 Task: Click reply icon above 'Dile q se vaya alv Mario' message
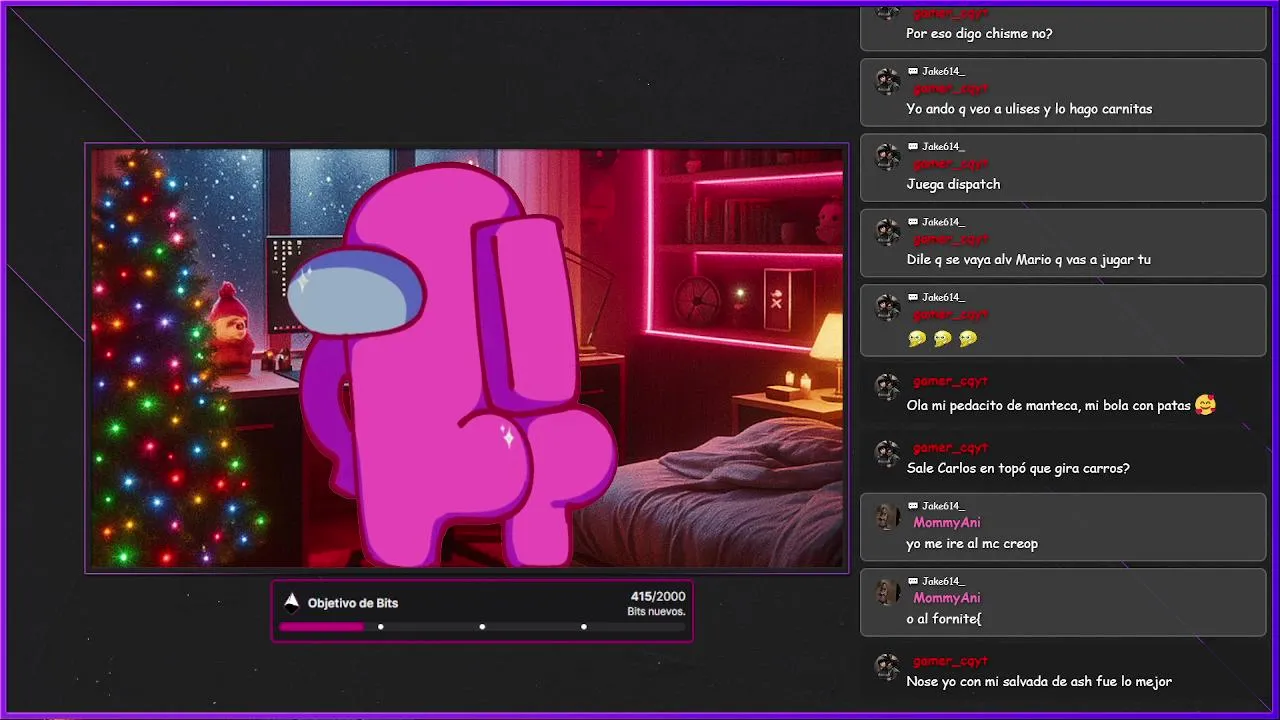pos(913,222)
